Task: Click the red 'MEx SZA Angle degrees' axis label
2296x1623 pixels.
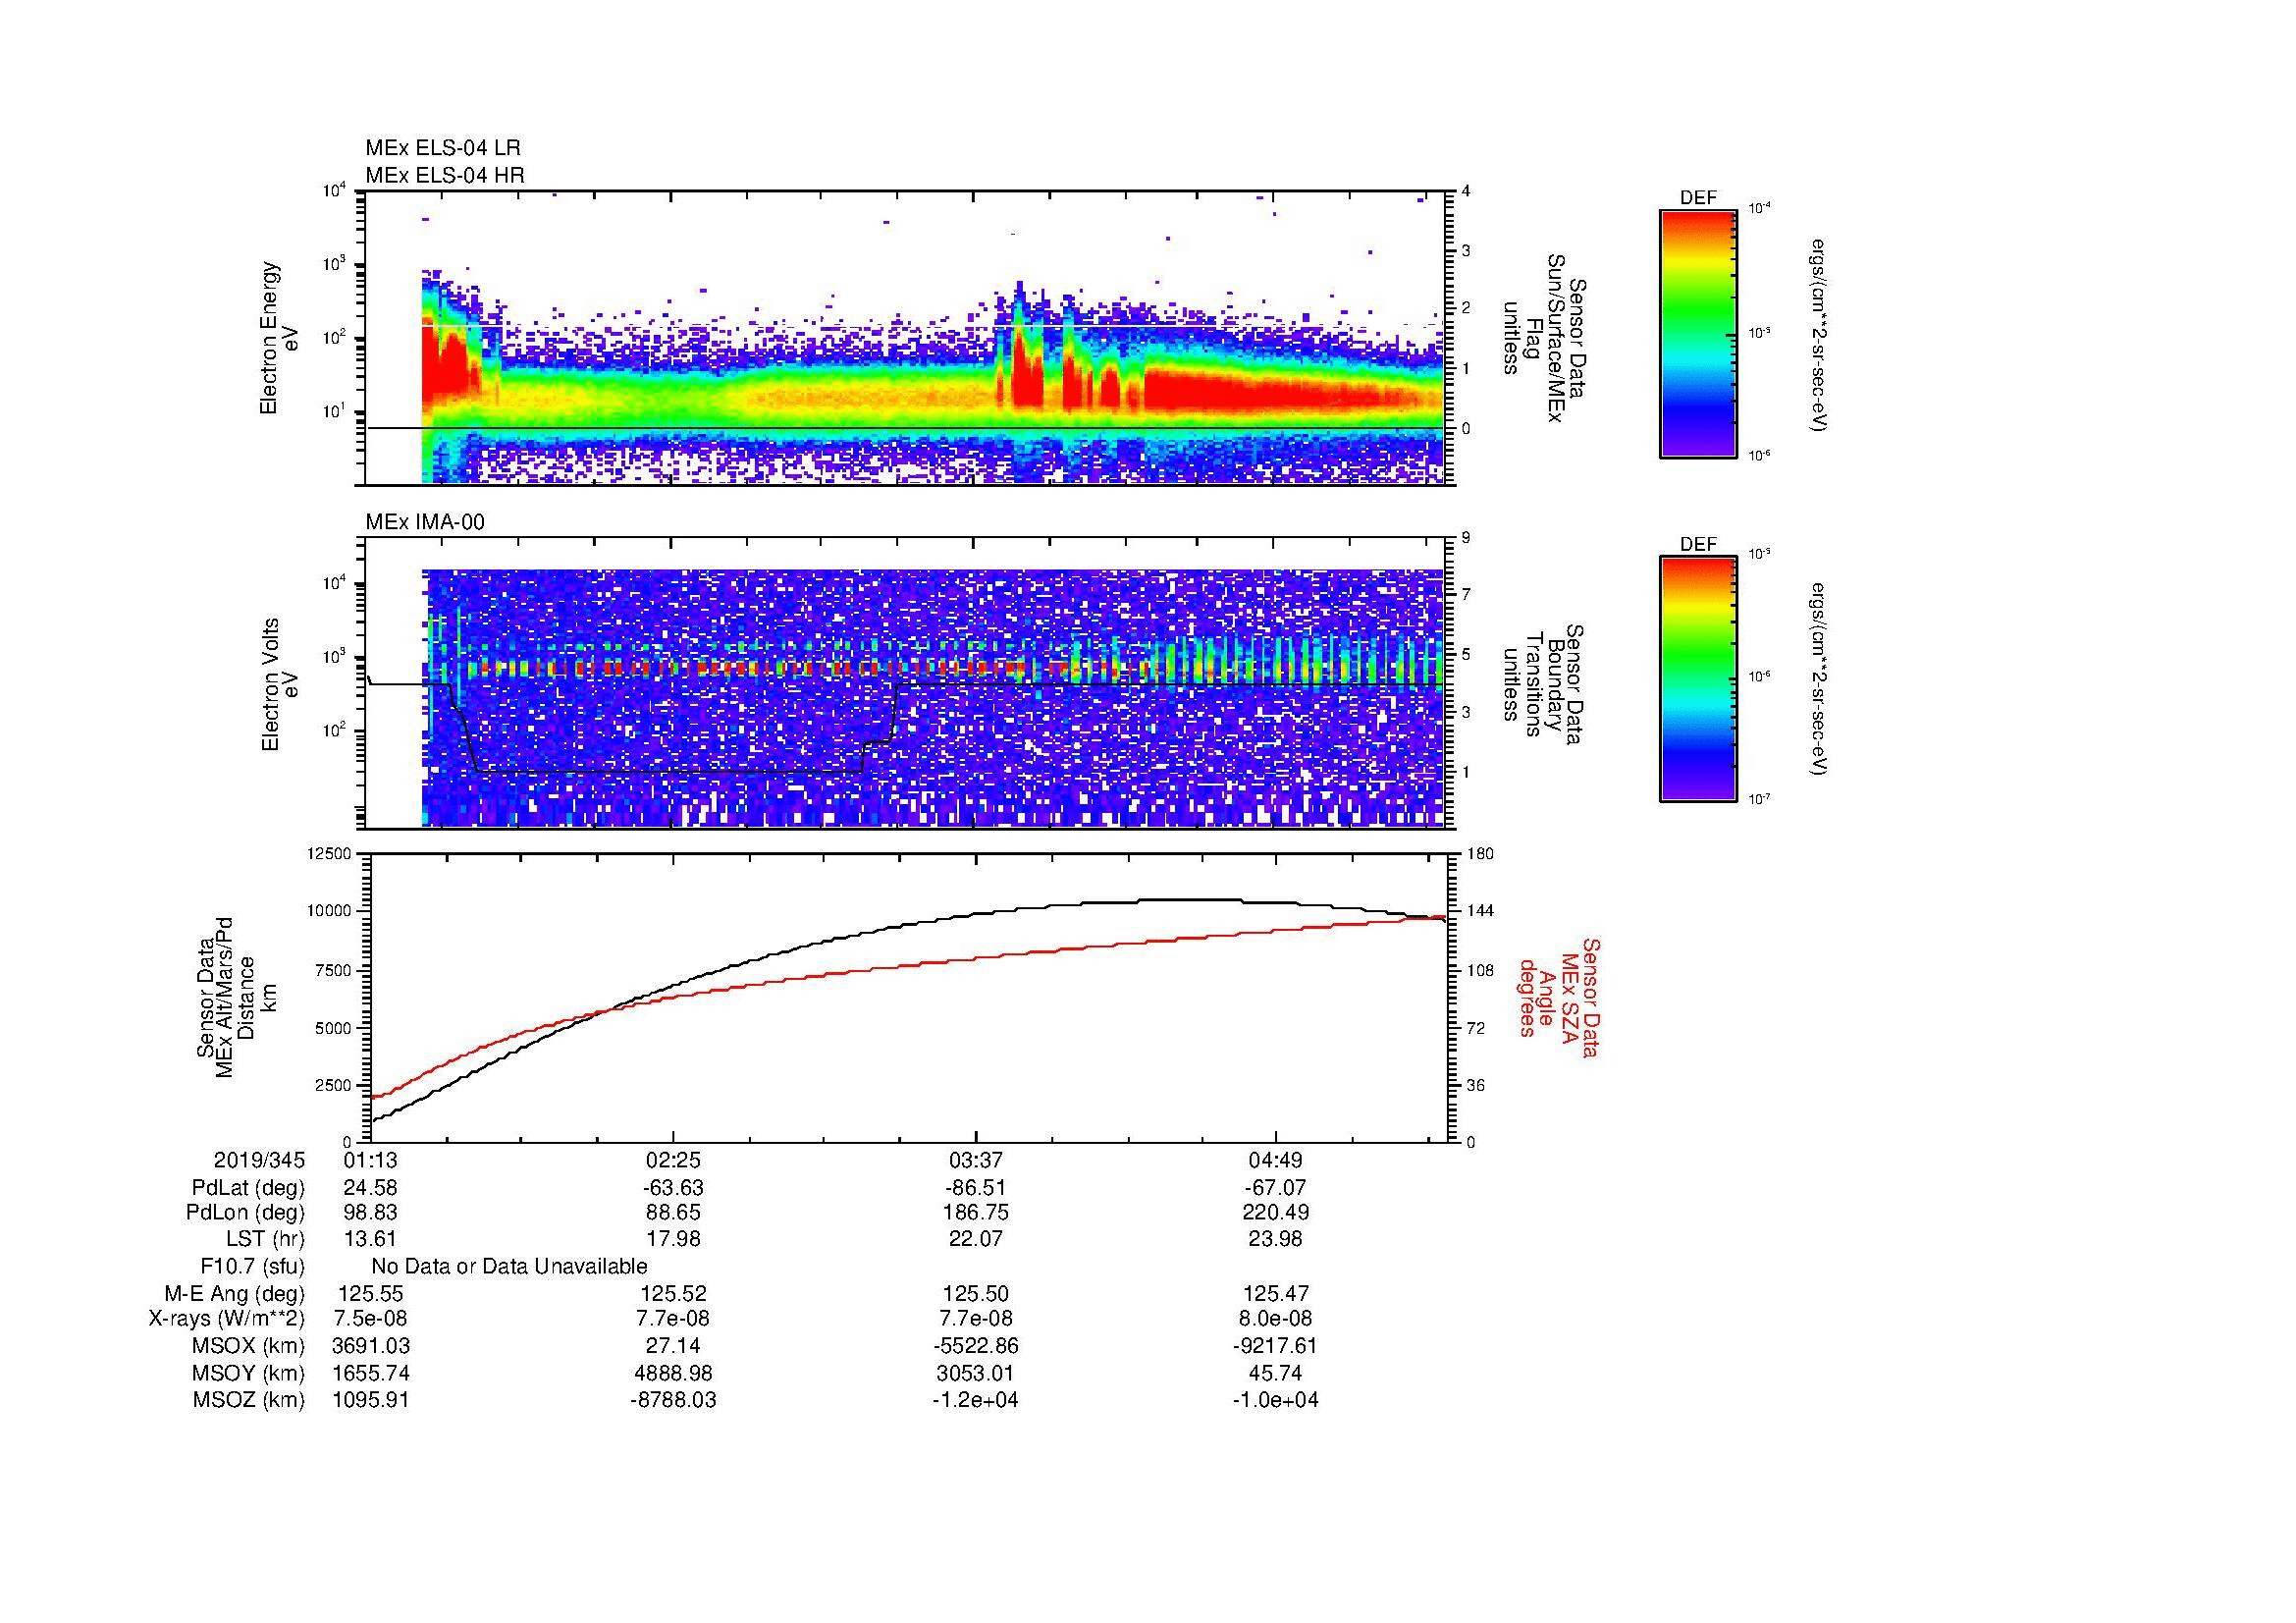Action: (x=1560, y=997)
